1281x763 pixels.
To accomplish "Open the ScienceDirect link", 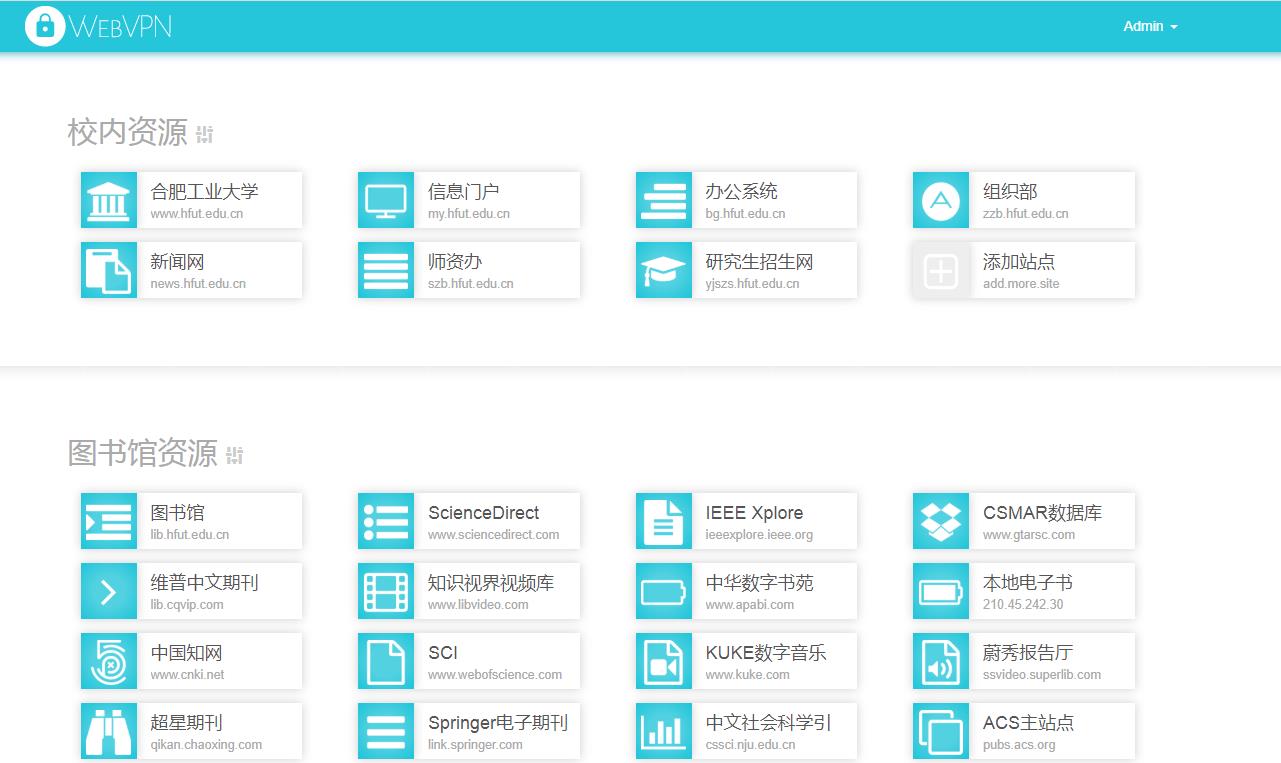I will point(483,512).
